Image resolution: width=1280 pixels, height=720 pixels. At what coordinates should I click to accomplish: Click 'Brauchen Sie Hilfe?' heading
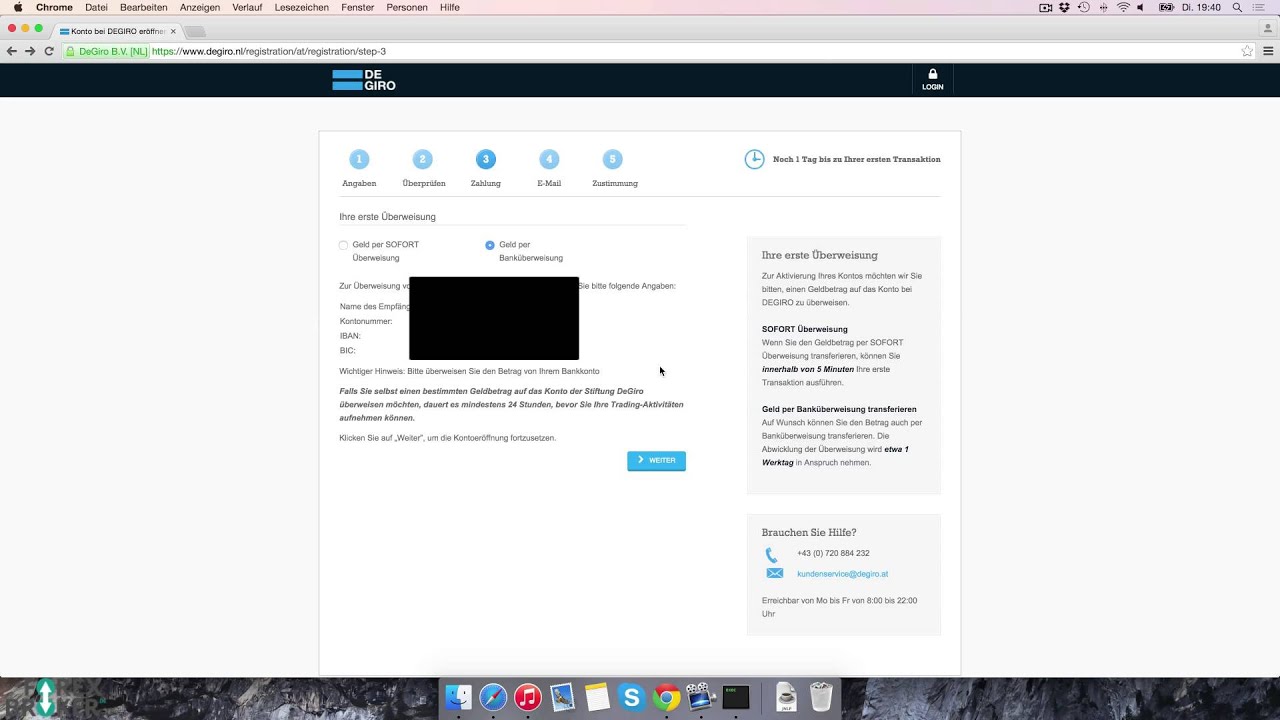pyautogui.click(x=809, y=532)
